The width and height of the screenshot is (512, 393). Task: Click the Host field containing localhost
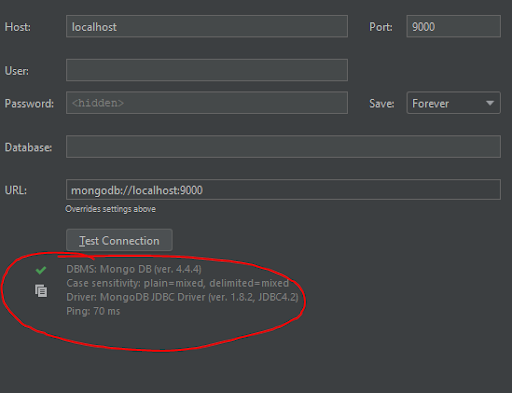(207, 26)
